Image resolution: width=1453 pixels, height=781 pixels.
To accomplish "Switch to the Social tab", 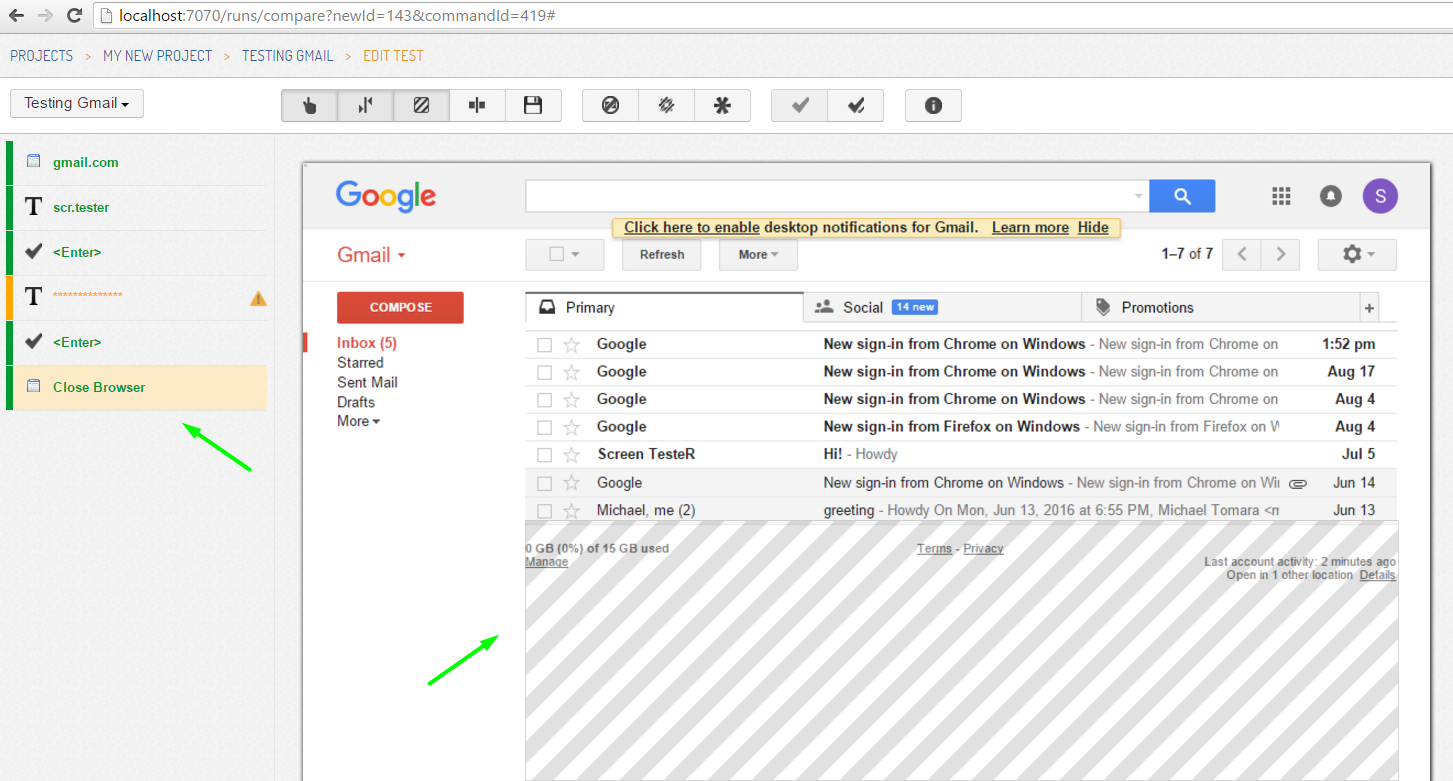I will 942,308.
